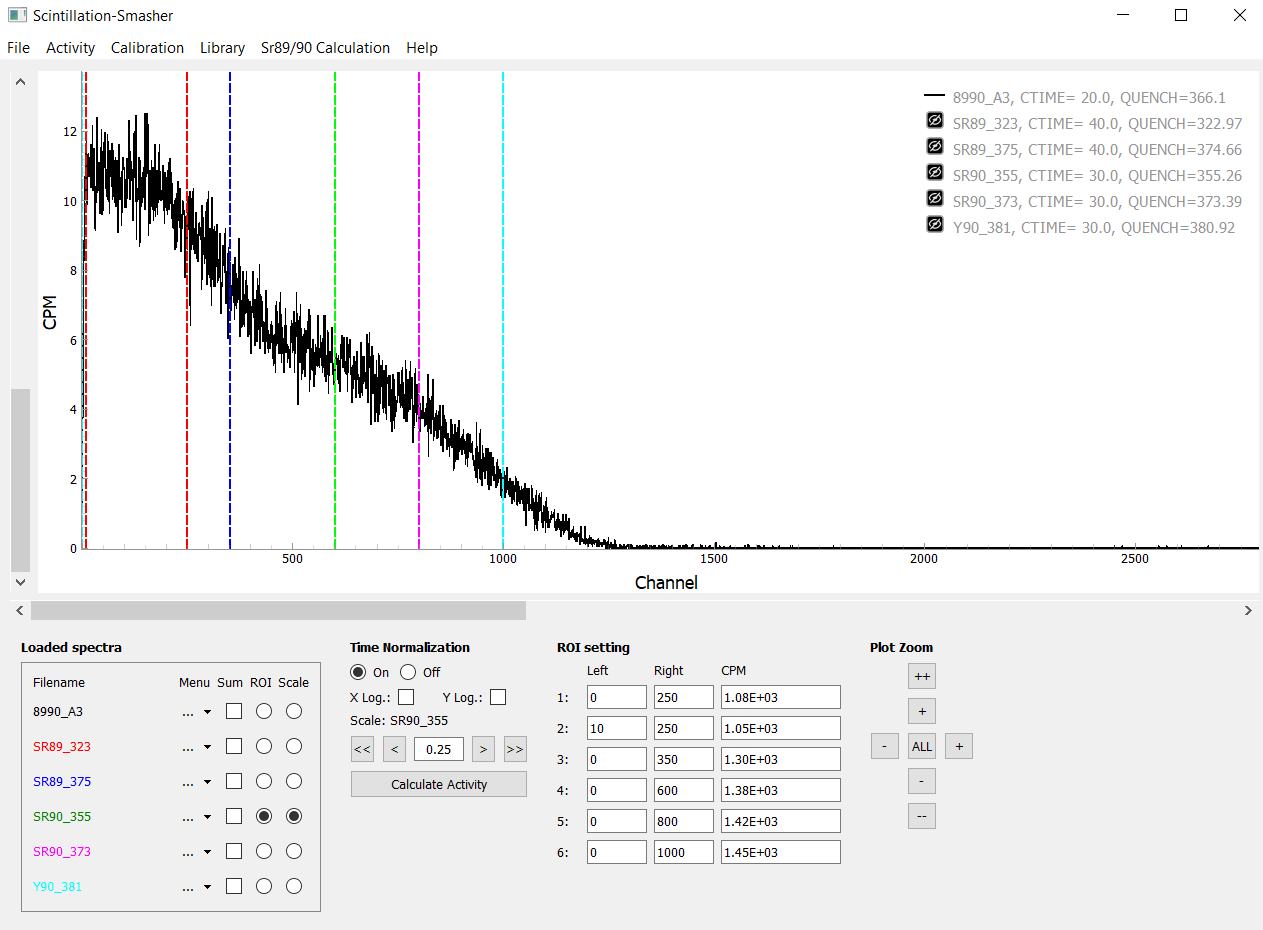1263x930 pixels.
Task: Open the "..." menu for SR90_355
Action: coord(194,816)
